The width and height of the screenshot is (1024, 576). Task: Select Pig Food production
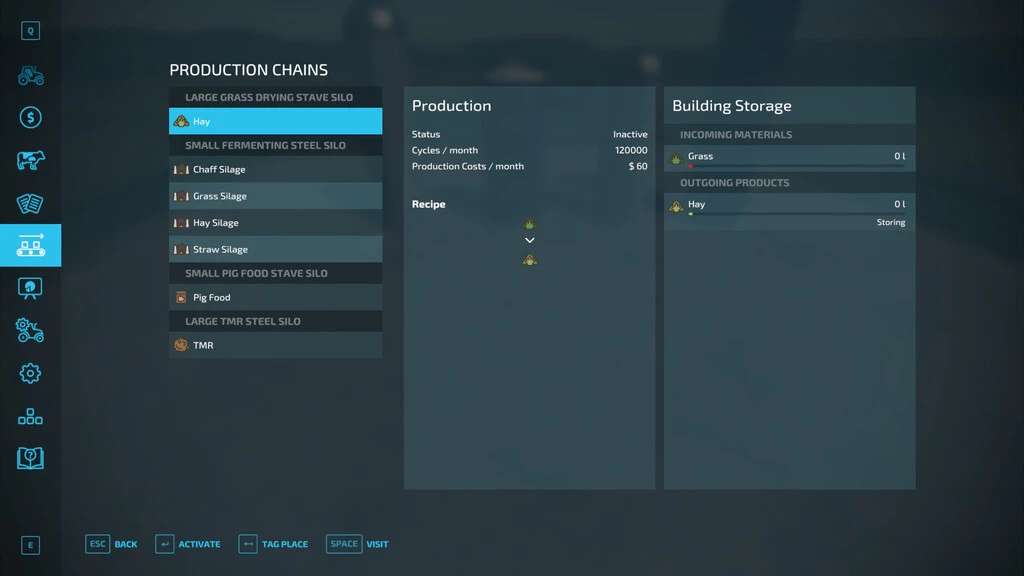(x=275, y=297)
